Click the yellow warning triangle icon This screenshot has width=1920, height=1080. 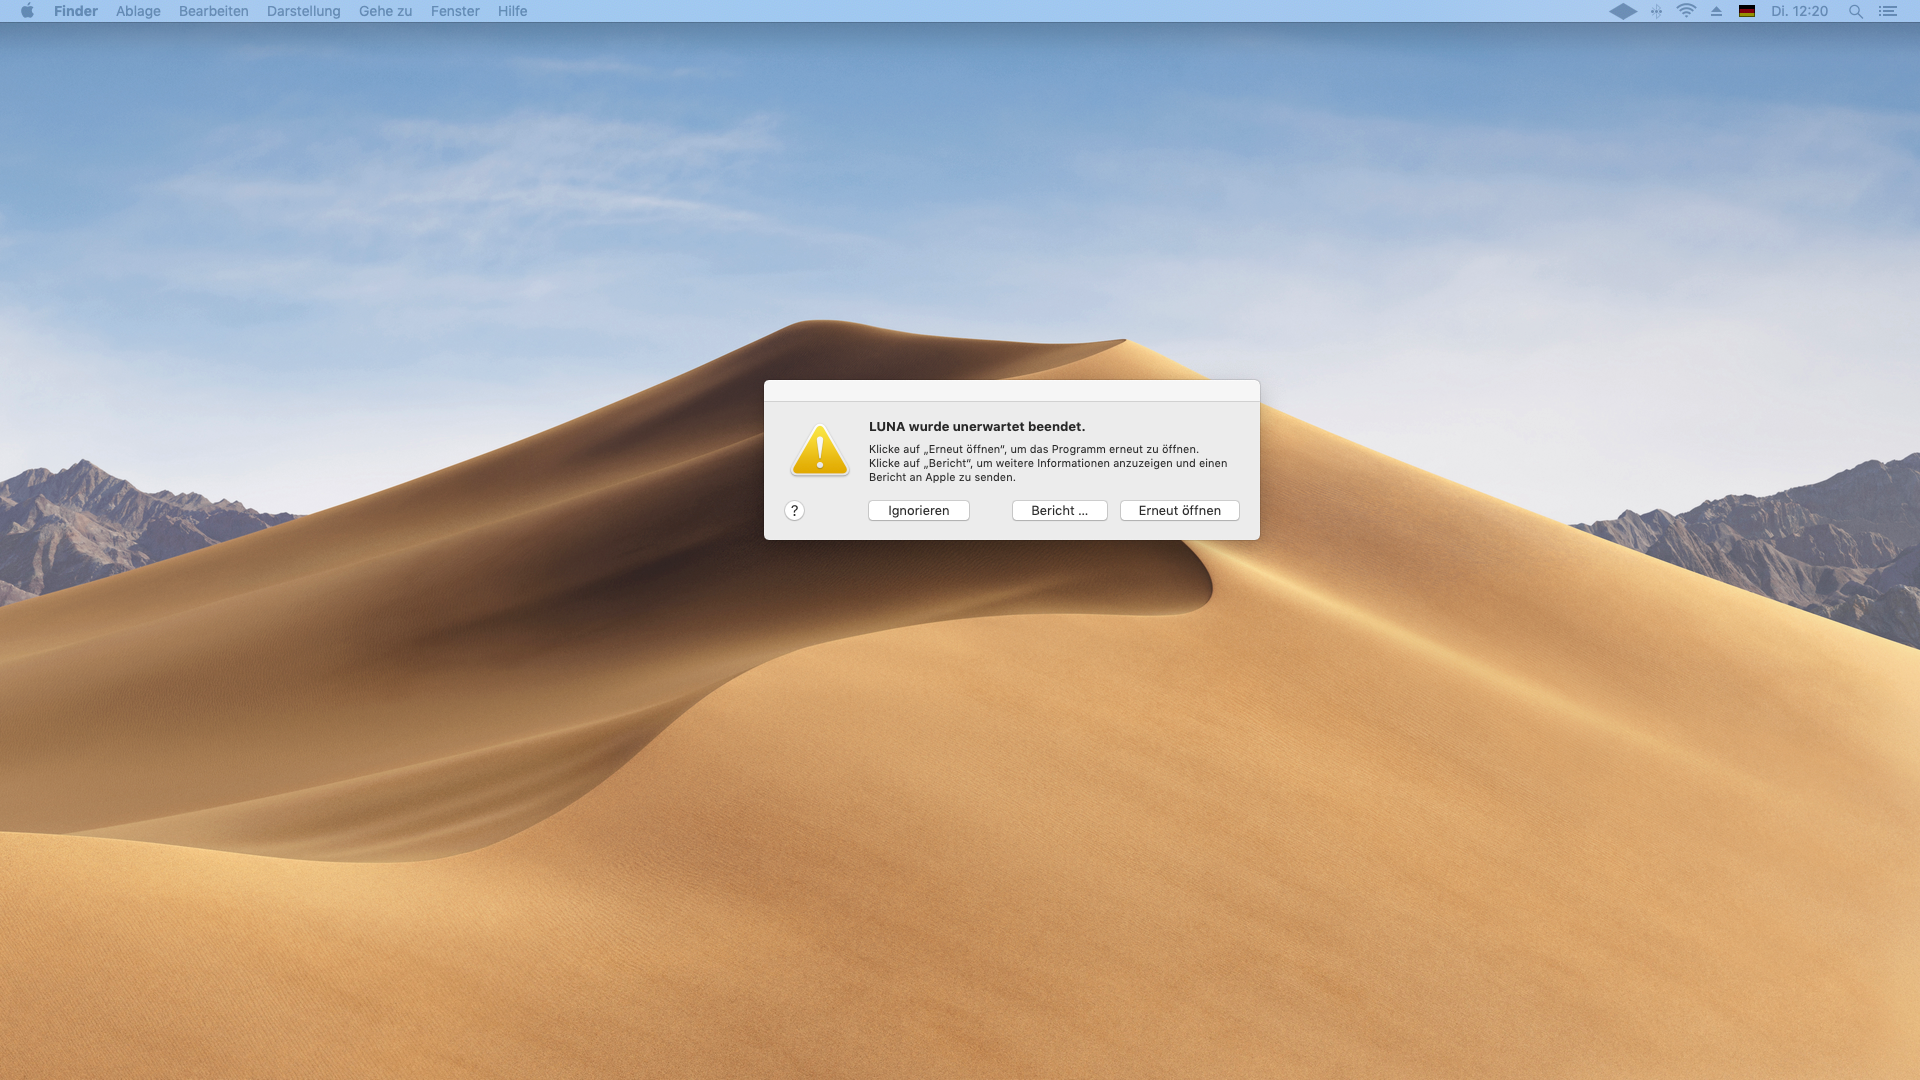(820, 451)
